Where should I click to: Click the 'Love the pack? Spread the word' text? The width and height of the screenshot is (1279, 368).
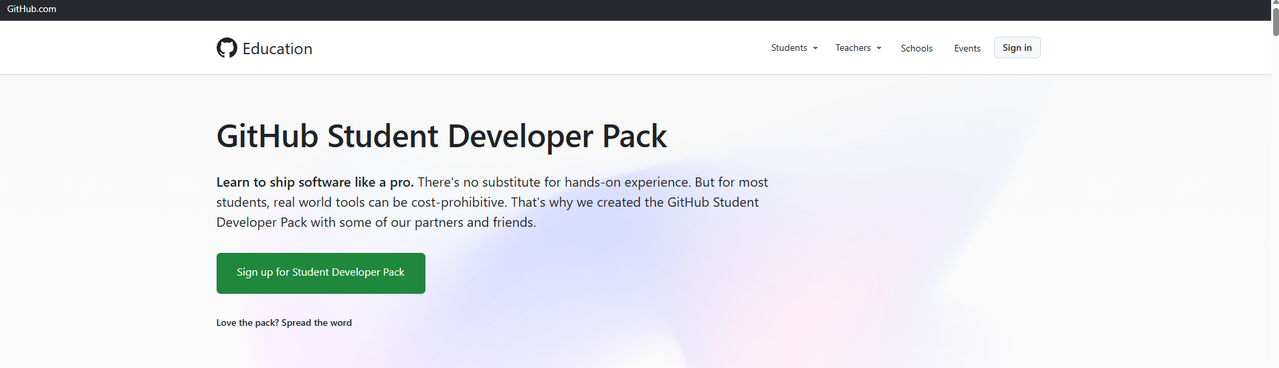point(284,323)
